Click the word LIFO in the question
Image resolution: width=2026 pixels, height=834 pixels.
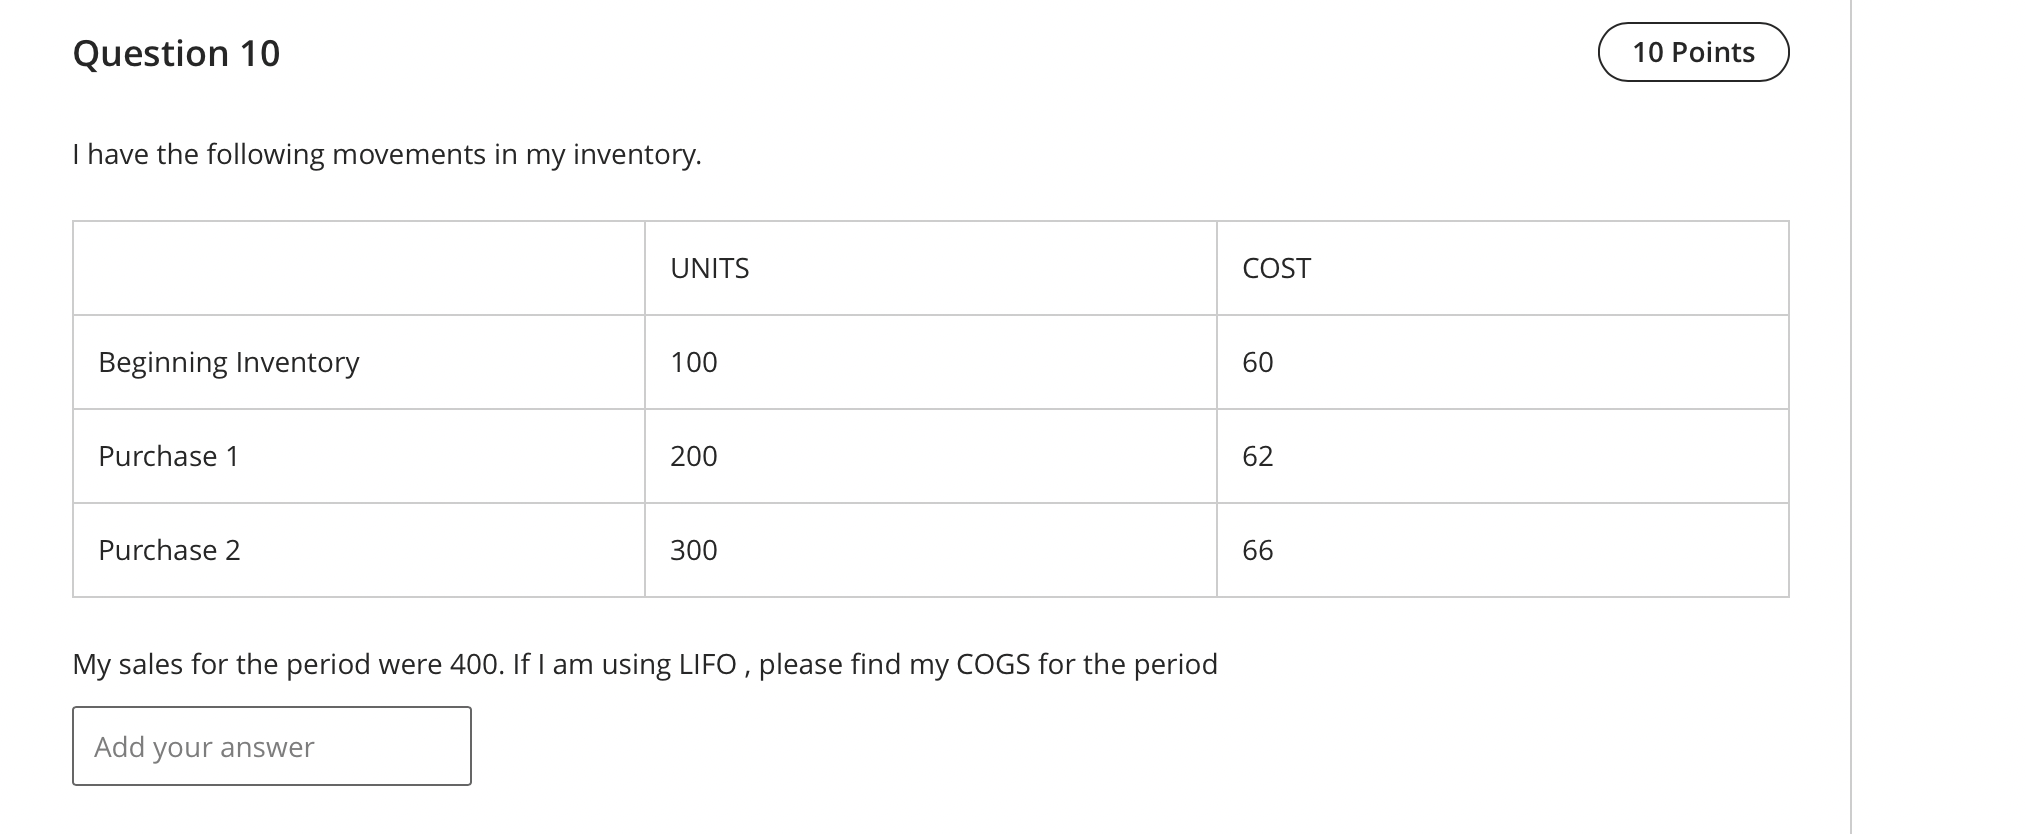tap(708, 664)
